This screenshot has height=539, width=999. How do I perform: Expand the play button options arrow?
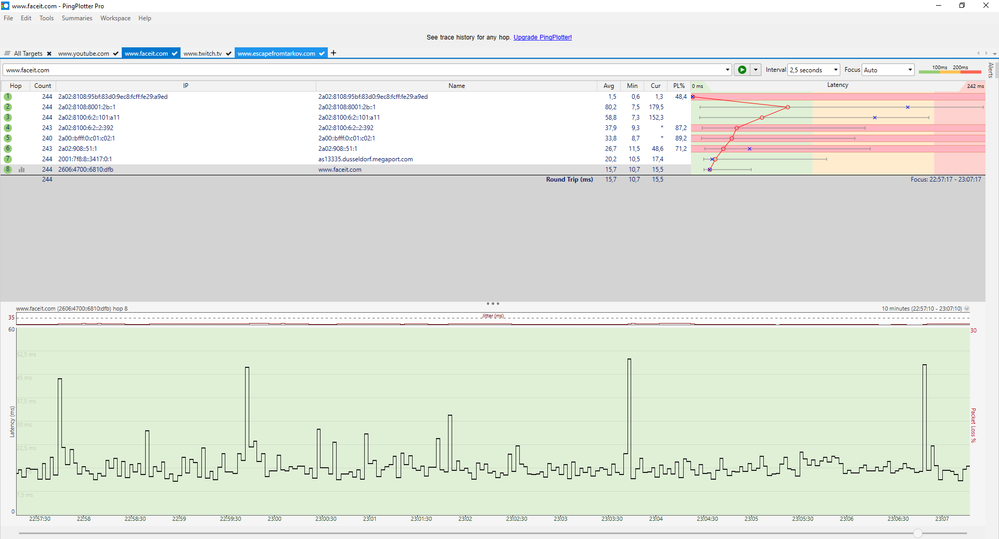[x=756, y=70]
